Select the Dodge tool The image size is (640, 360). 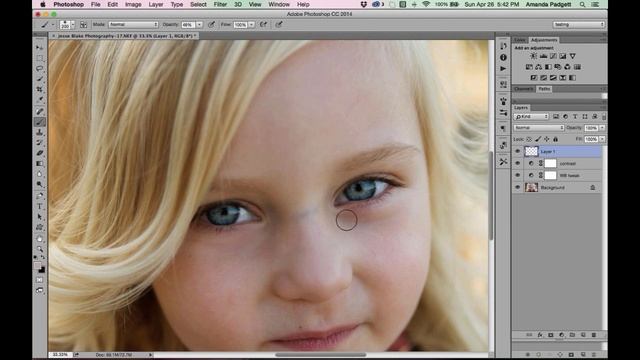40,184
